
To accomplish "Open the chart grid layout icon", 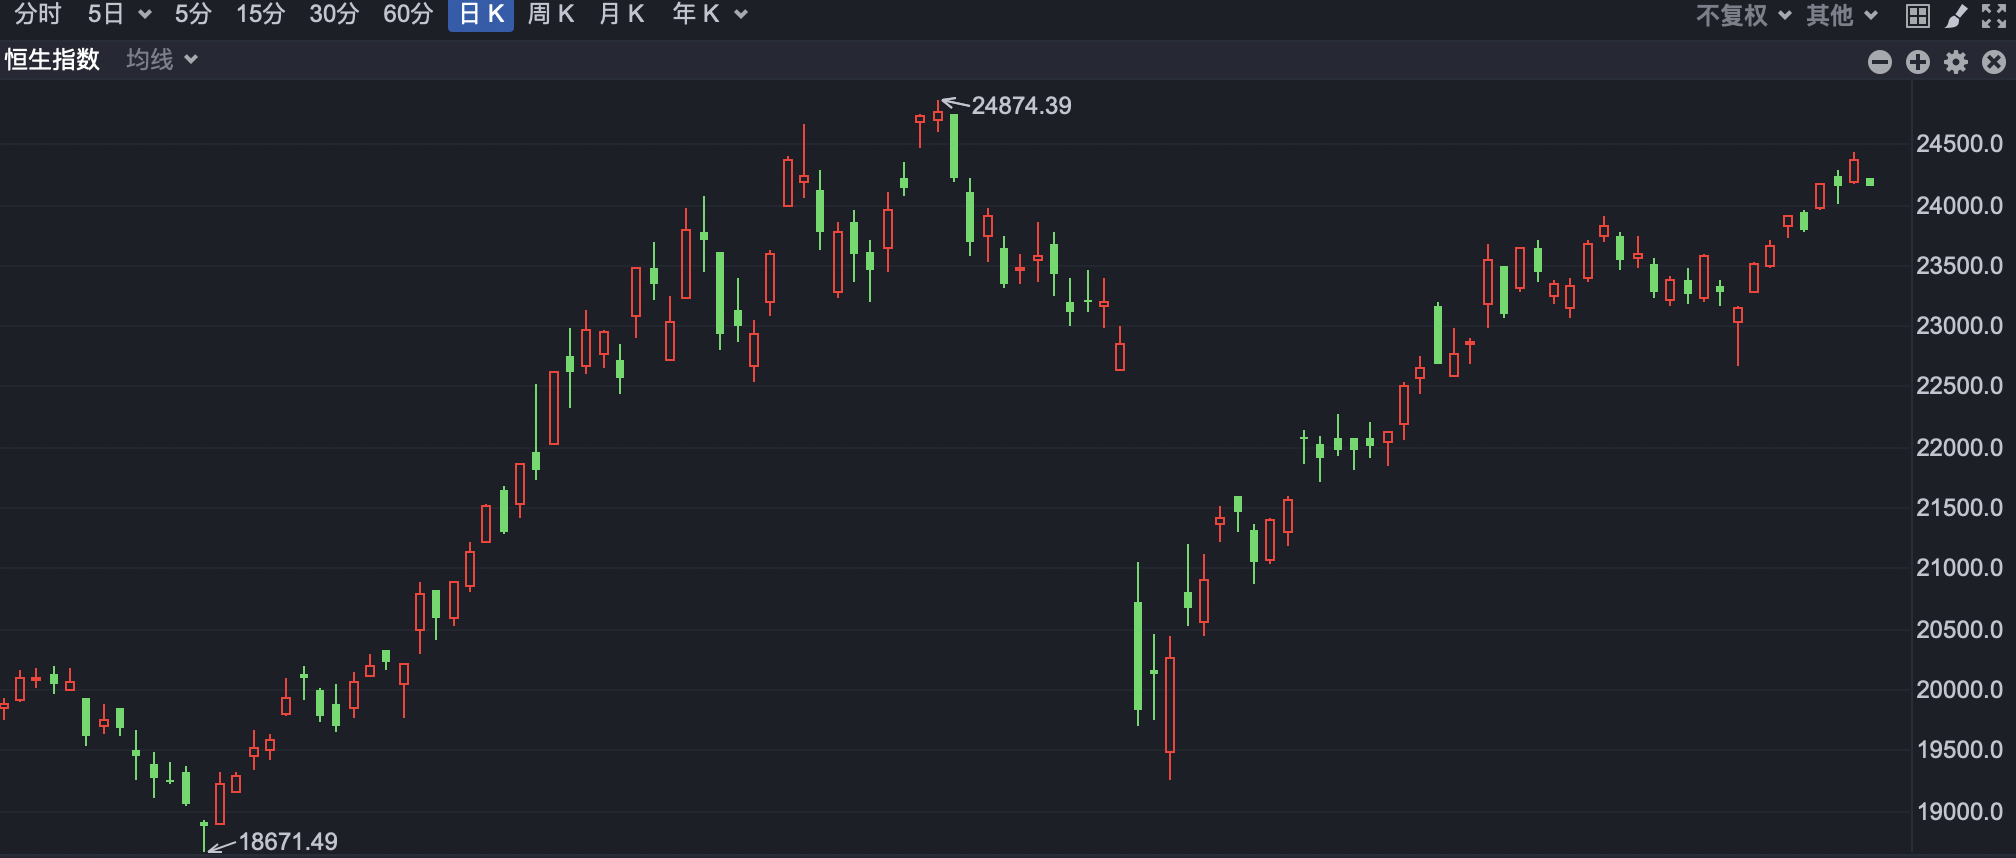I will pos(1918,16).
